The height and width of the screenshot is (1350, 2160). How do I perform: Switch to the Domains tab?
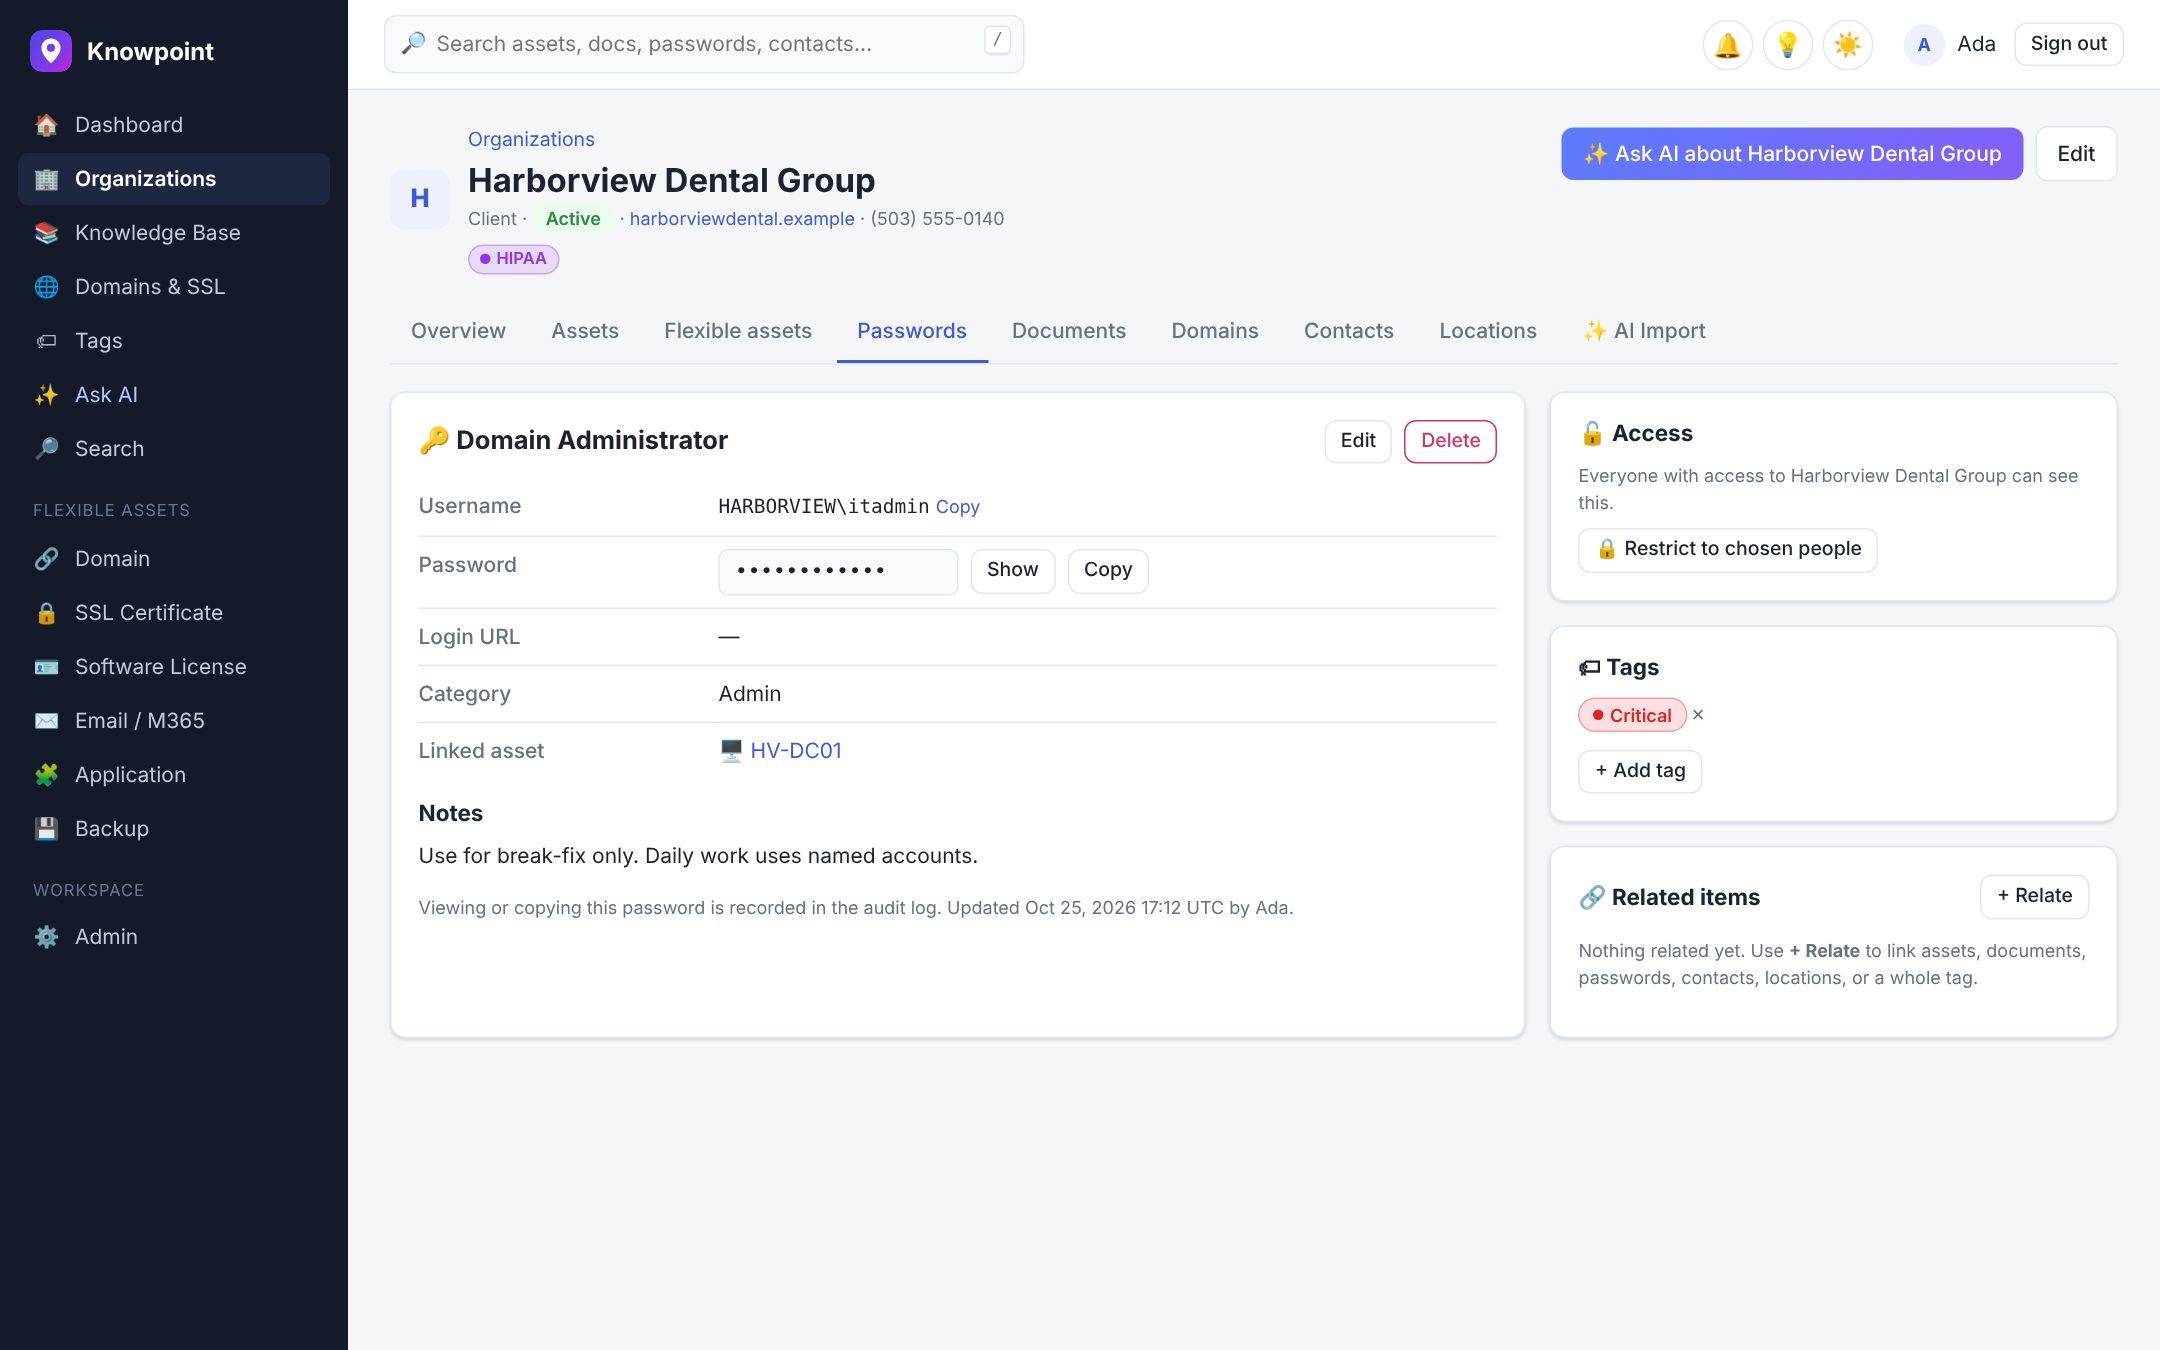[x=1215, y=331]
